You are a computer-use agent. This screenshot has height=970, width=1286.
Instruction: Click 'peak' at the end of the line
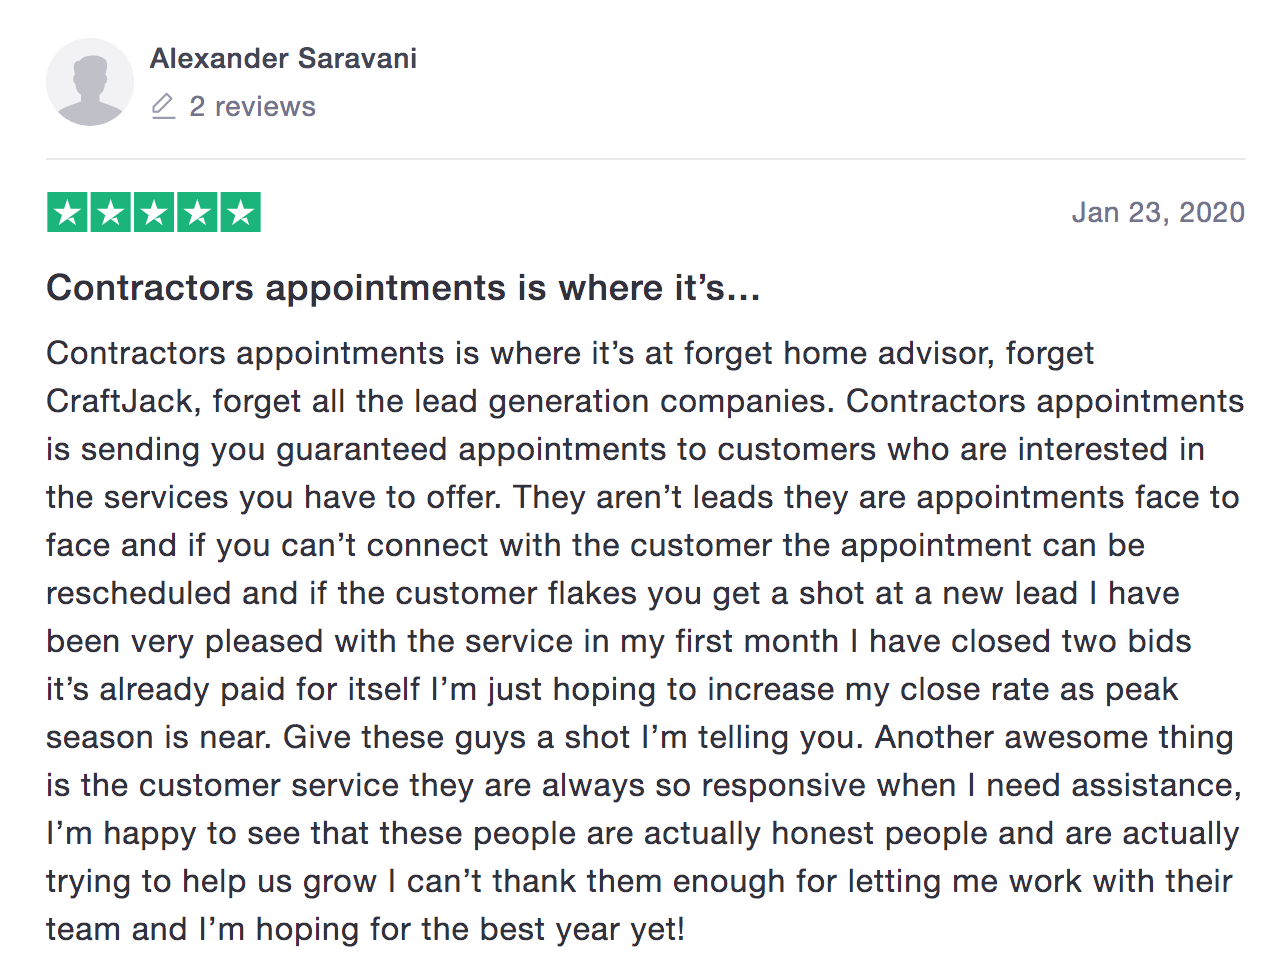click(1142, 689)
